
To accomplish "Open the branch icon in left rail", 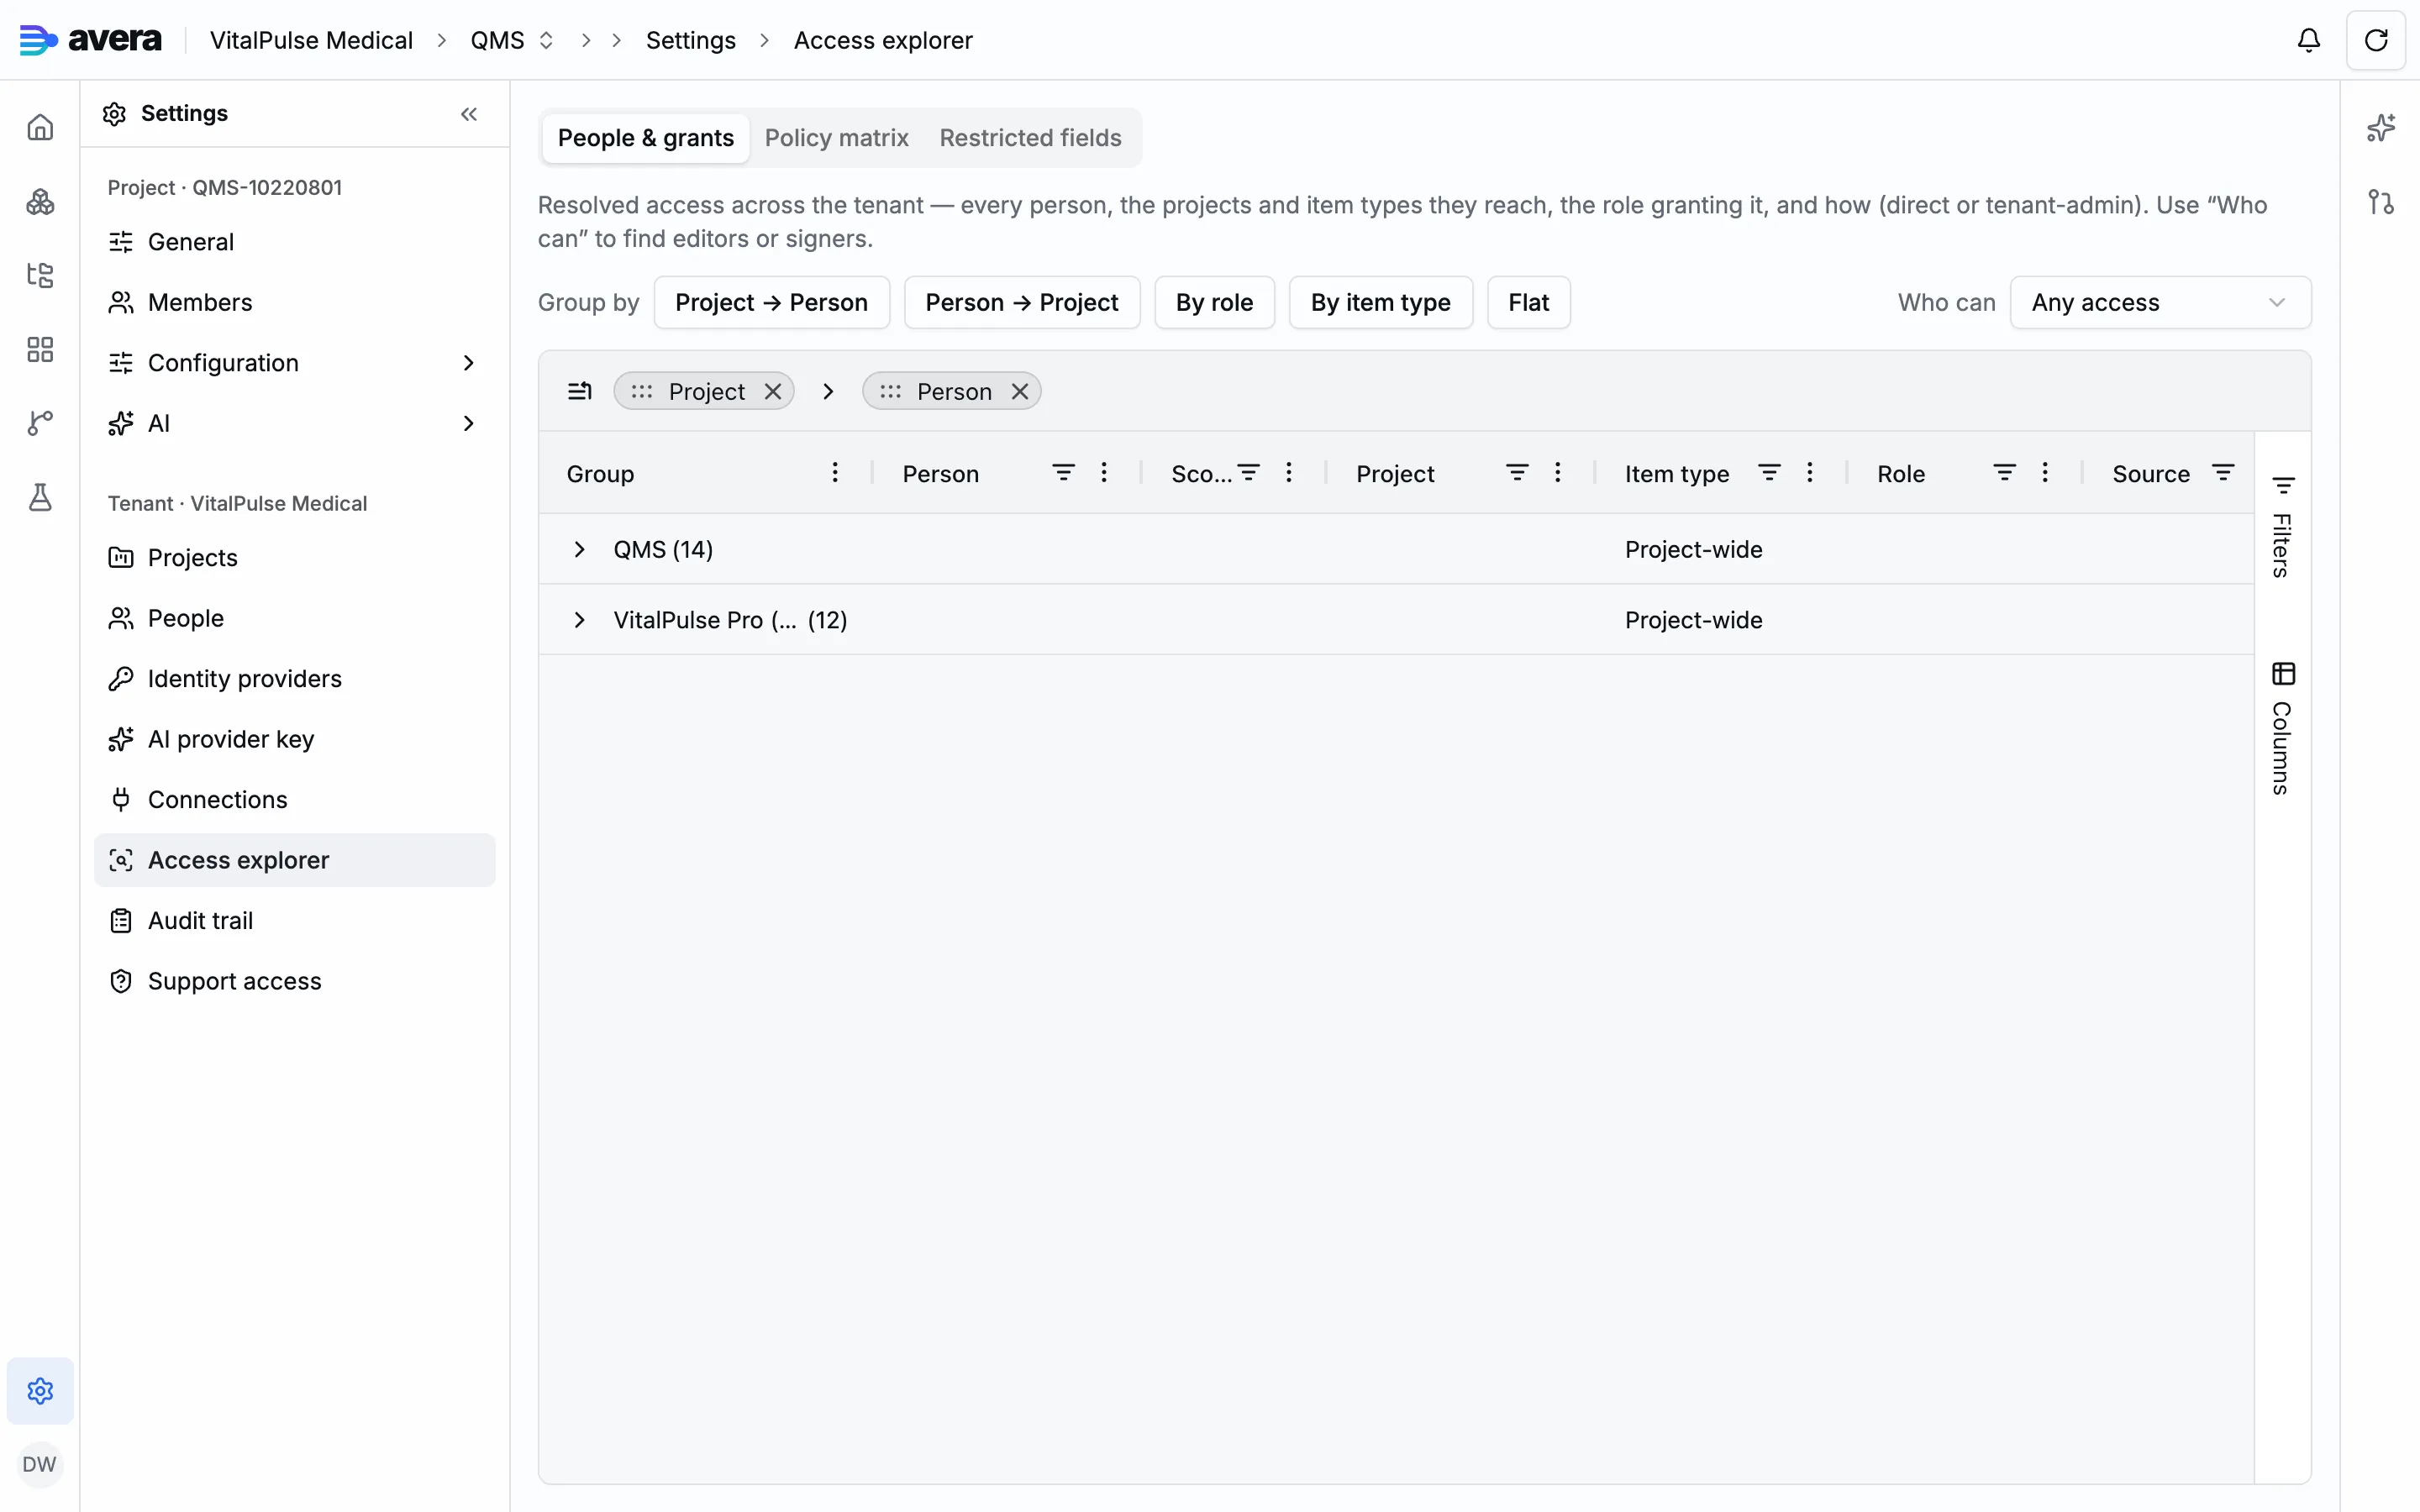I will point(40,423).
